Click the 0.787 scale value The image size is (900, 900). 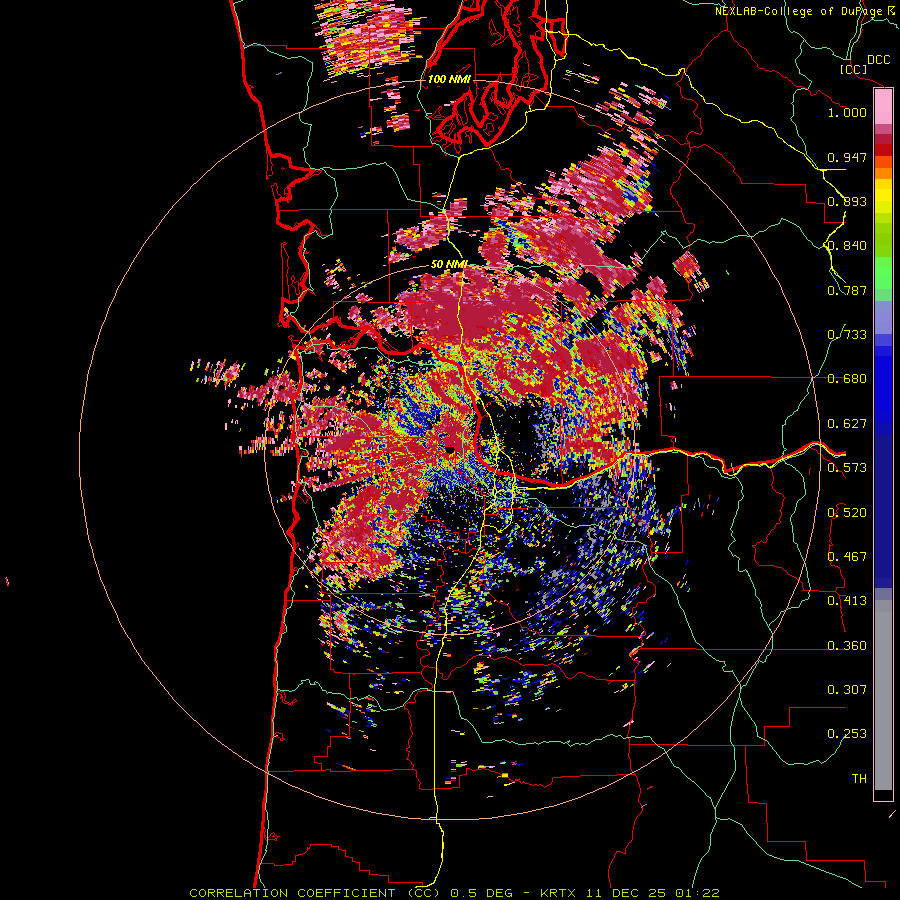[847, 290]
